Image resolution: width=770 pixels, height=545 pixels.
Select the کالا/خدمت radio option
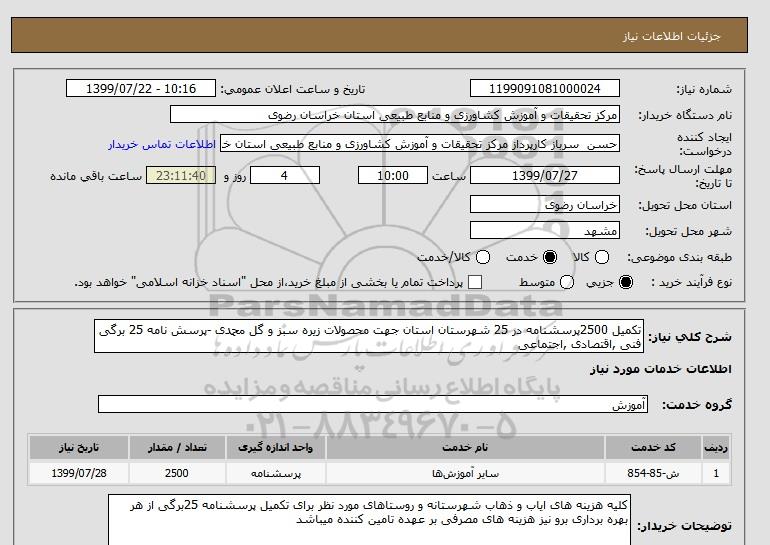[x=483, y=257]
